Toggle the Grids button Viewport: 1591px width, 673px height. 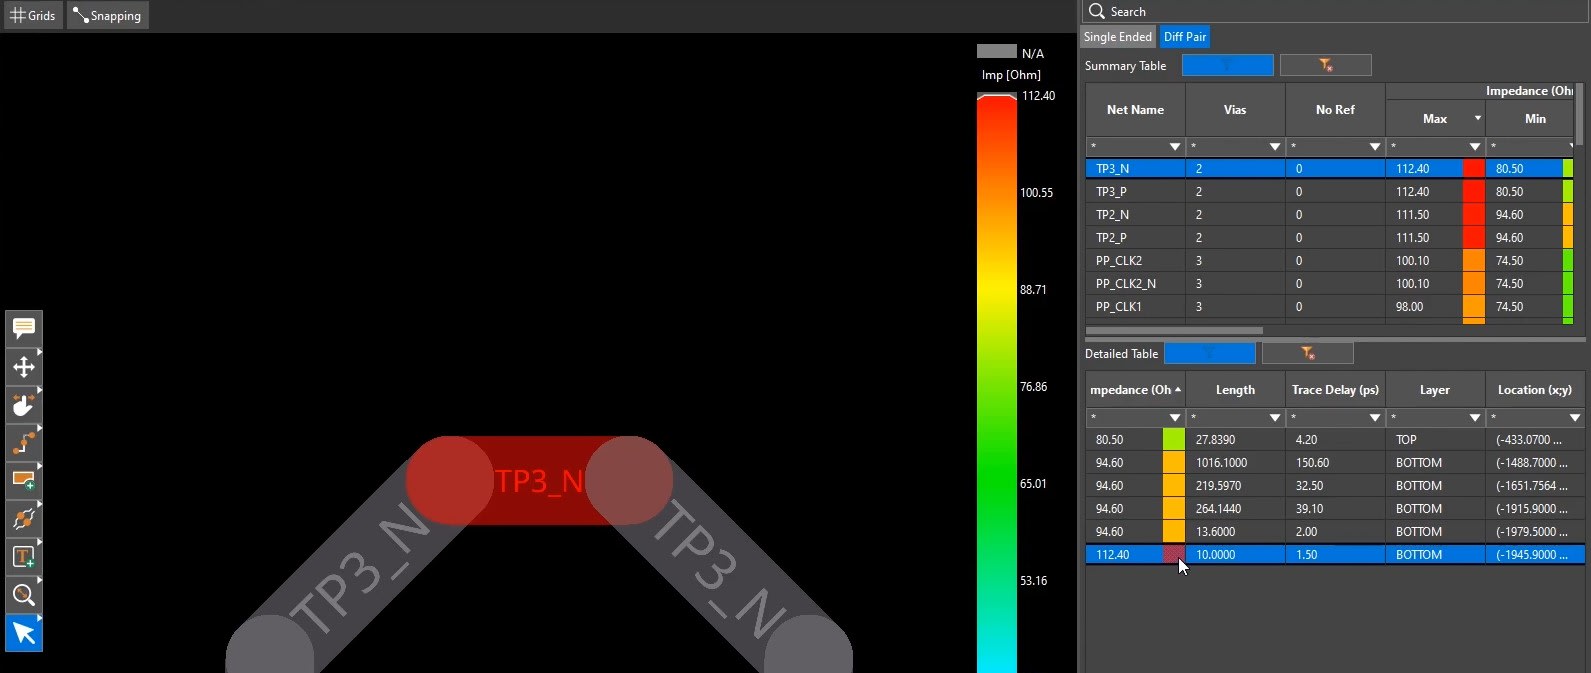click(33, 15)
